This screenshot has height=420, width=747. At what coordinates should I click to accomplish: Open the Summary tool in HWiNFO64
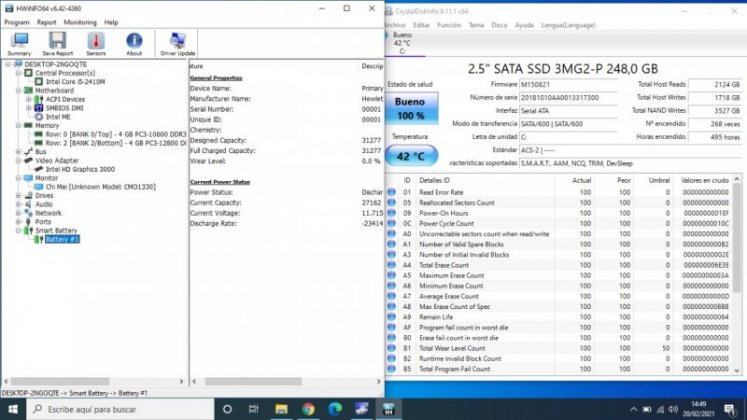(x=19, y=44)
